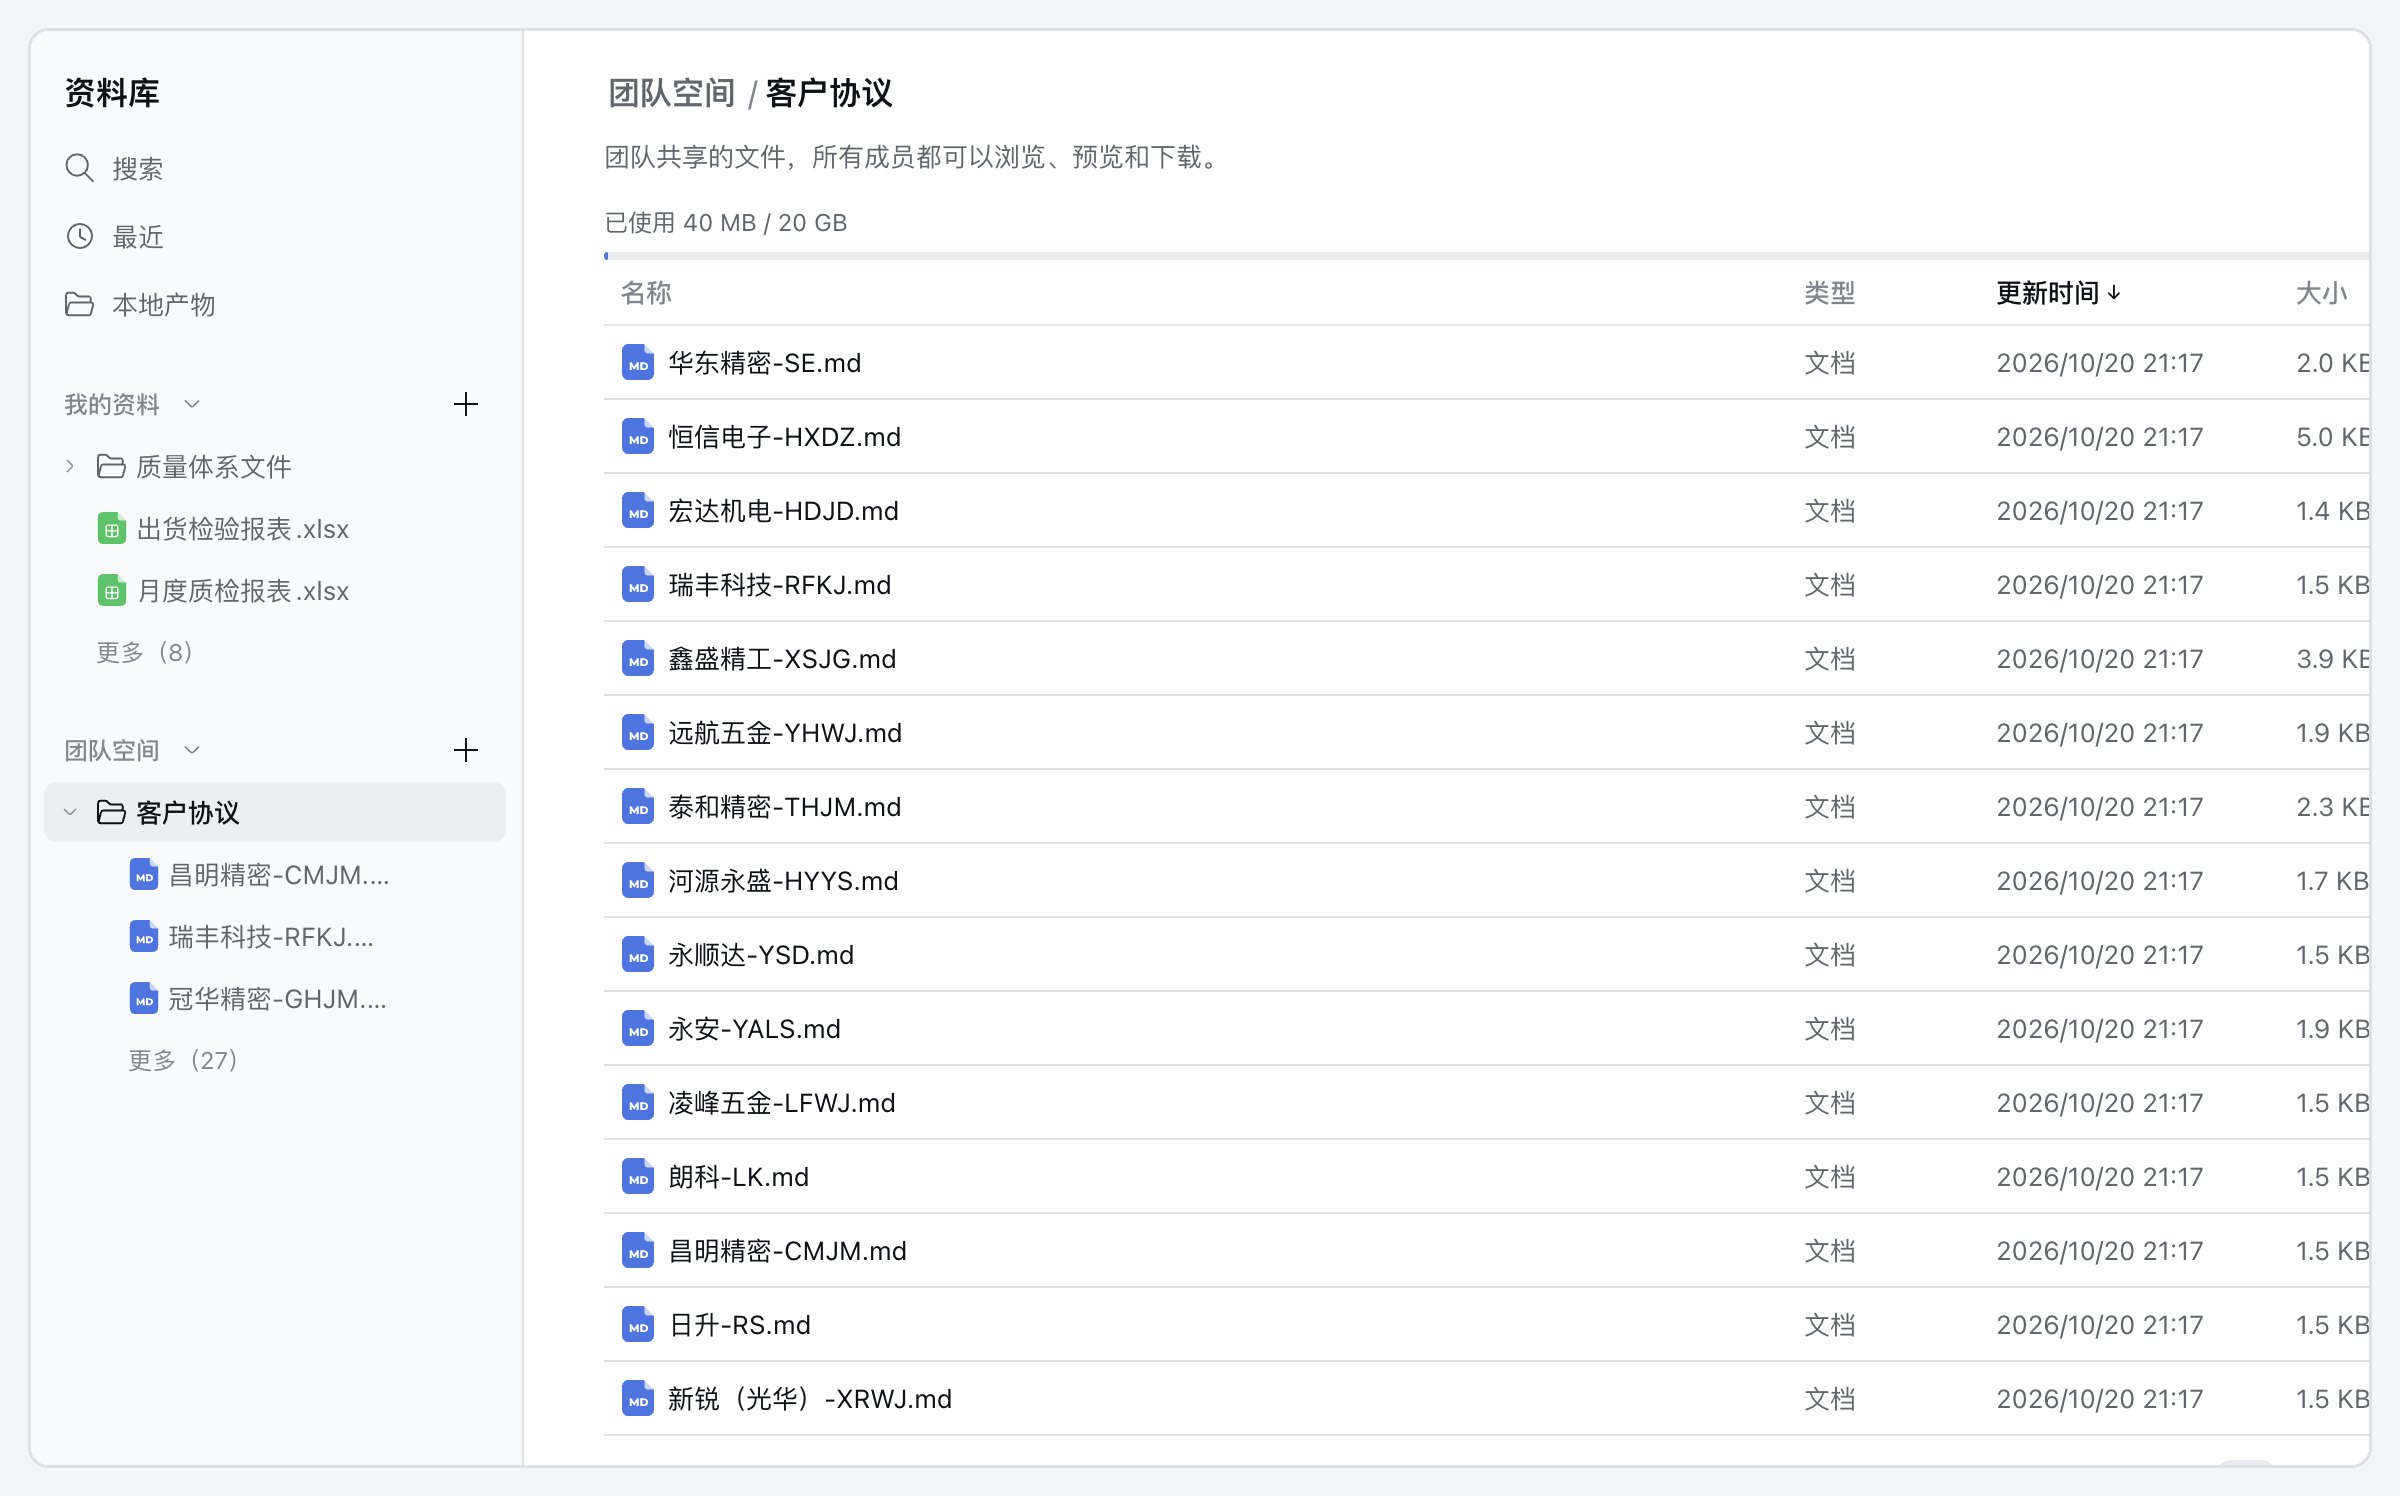
Task: Click the spreadsheet icon of 出货检验报表.xlsx
Action: point(112,528)
